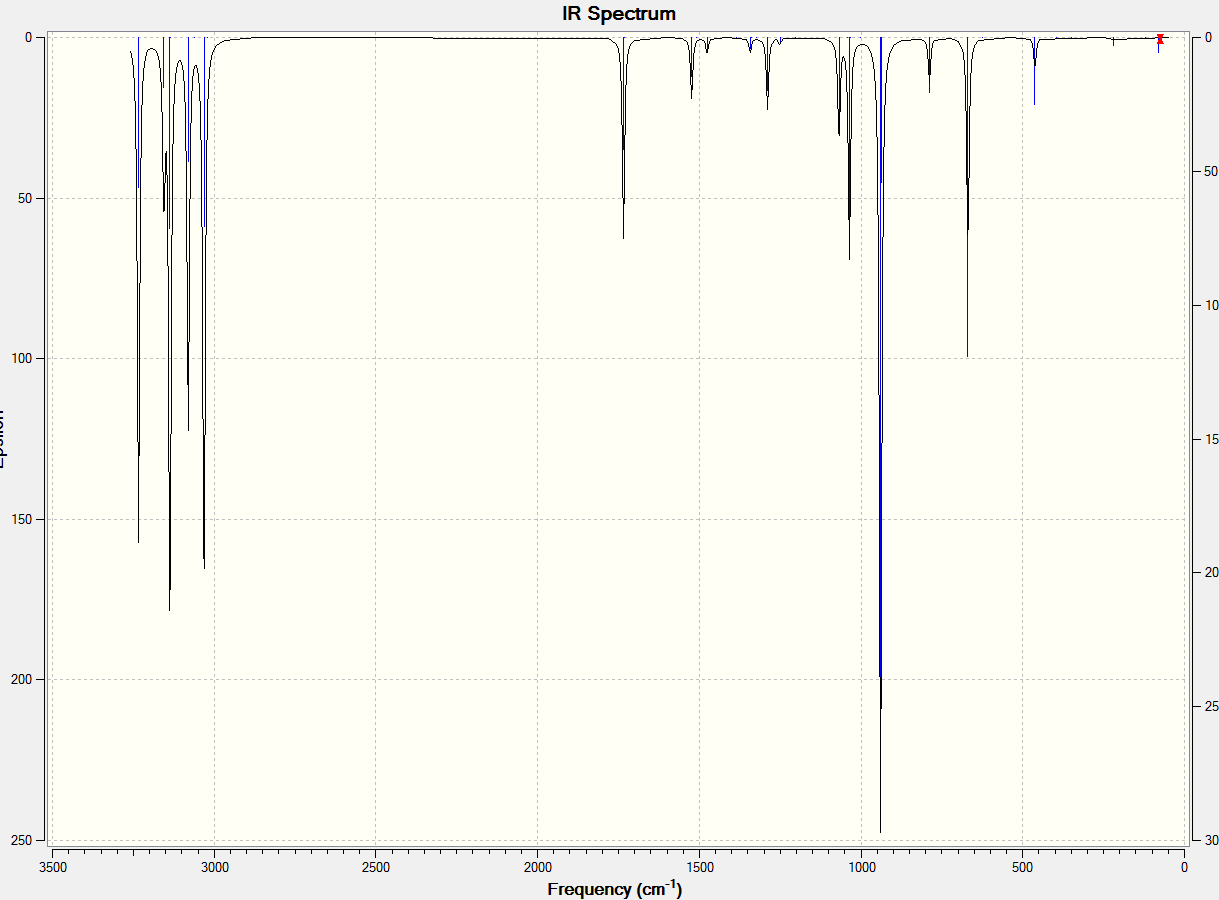Image resolution: width=1219 pixels, height=900 pixels.
Task: Click the Frequency (cm-1) axis label
Action: click(x=615, y=888)
